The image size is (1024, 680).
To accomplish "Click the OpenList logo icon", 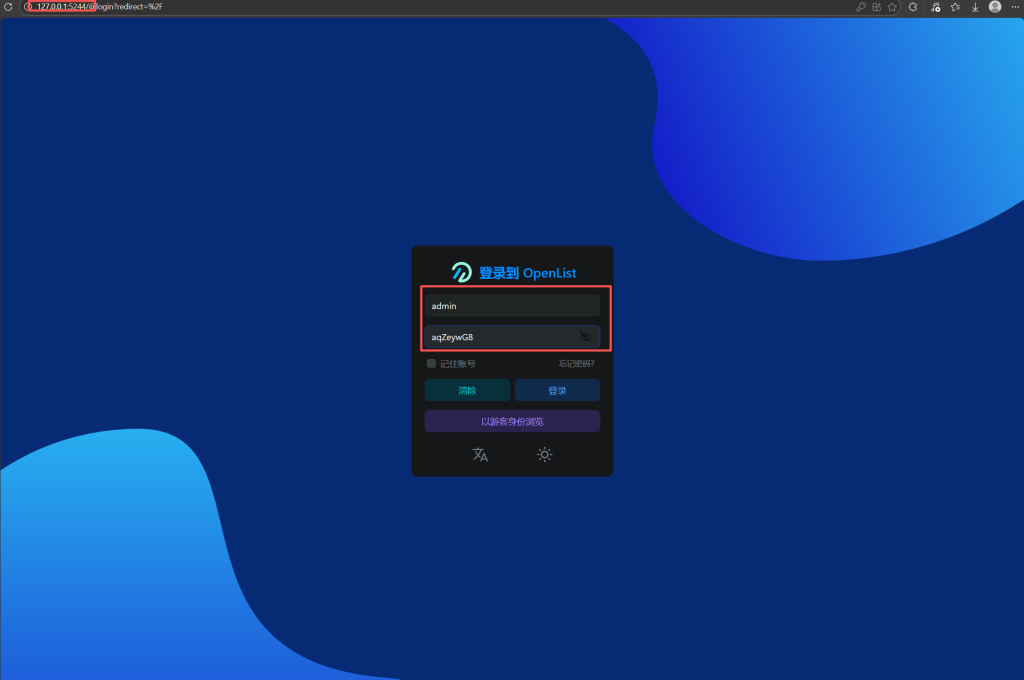I will click(x=461, y=272).
